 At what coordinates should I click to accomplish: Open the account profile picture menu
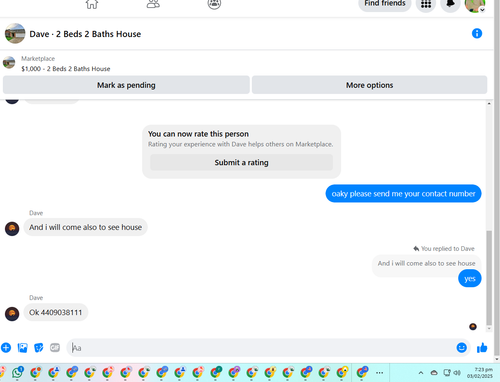coord(475,5)
